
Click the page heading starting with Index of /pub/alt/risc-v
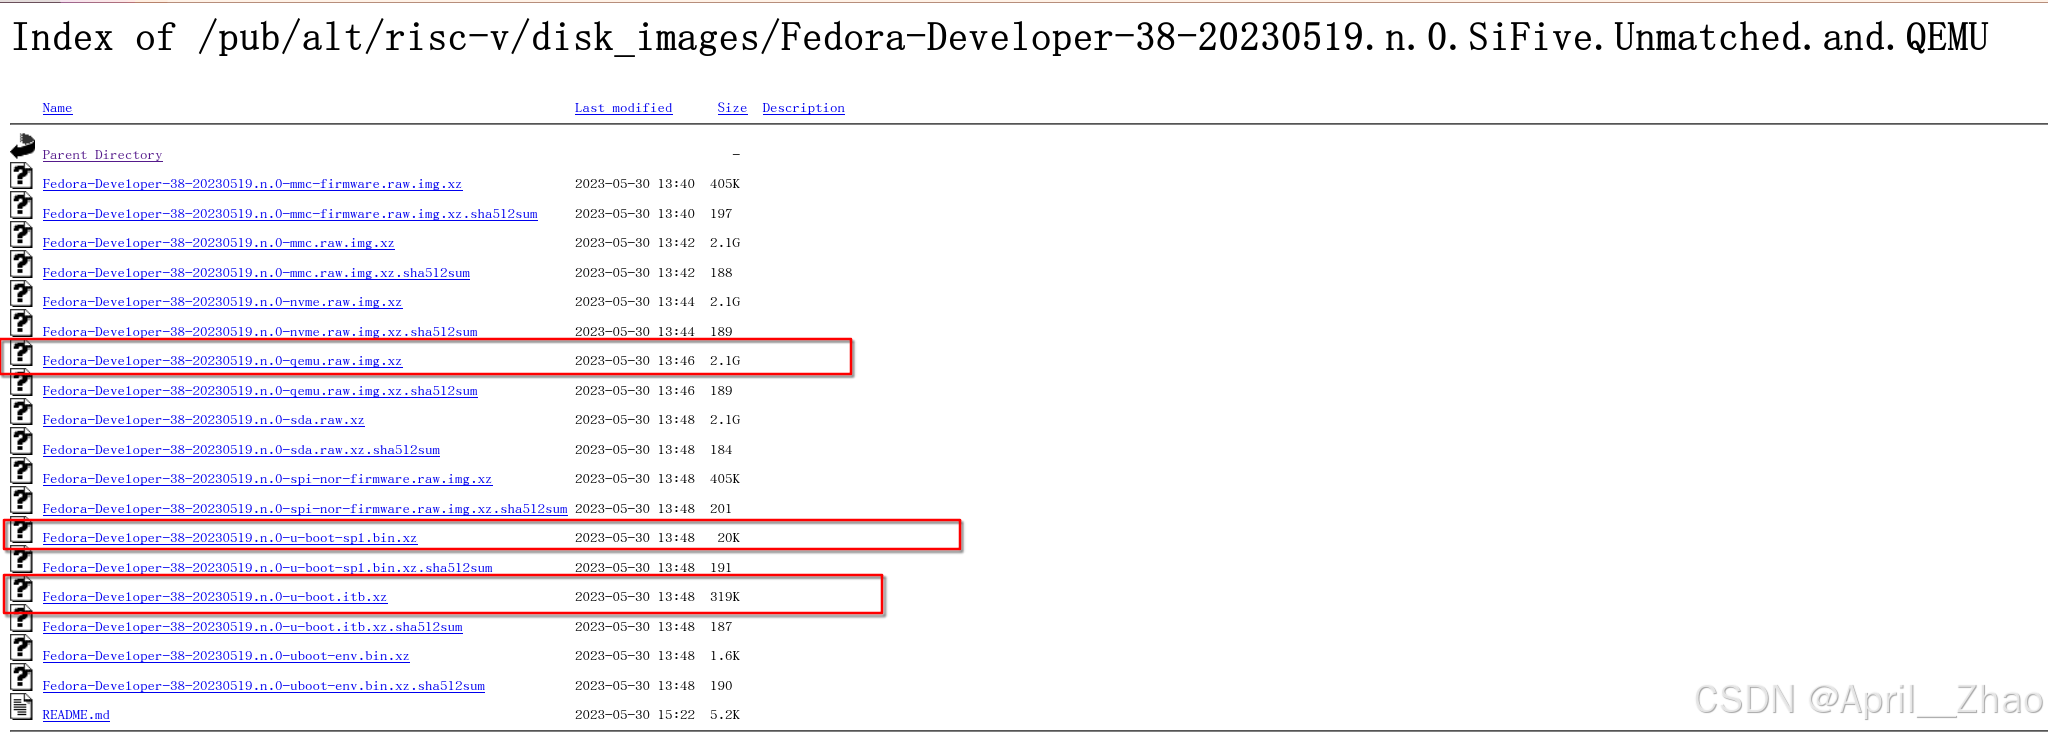[999, 38]
